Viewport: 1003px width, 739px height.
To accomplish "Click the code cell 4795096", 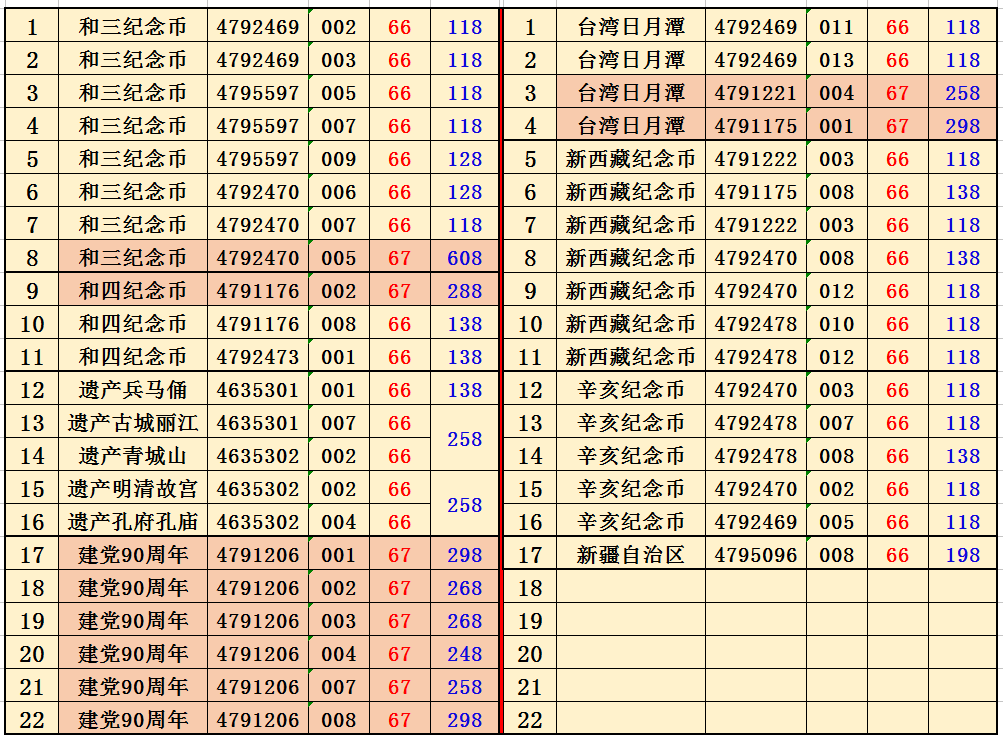I will pos(755,555).
